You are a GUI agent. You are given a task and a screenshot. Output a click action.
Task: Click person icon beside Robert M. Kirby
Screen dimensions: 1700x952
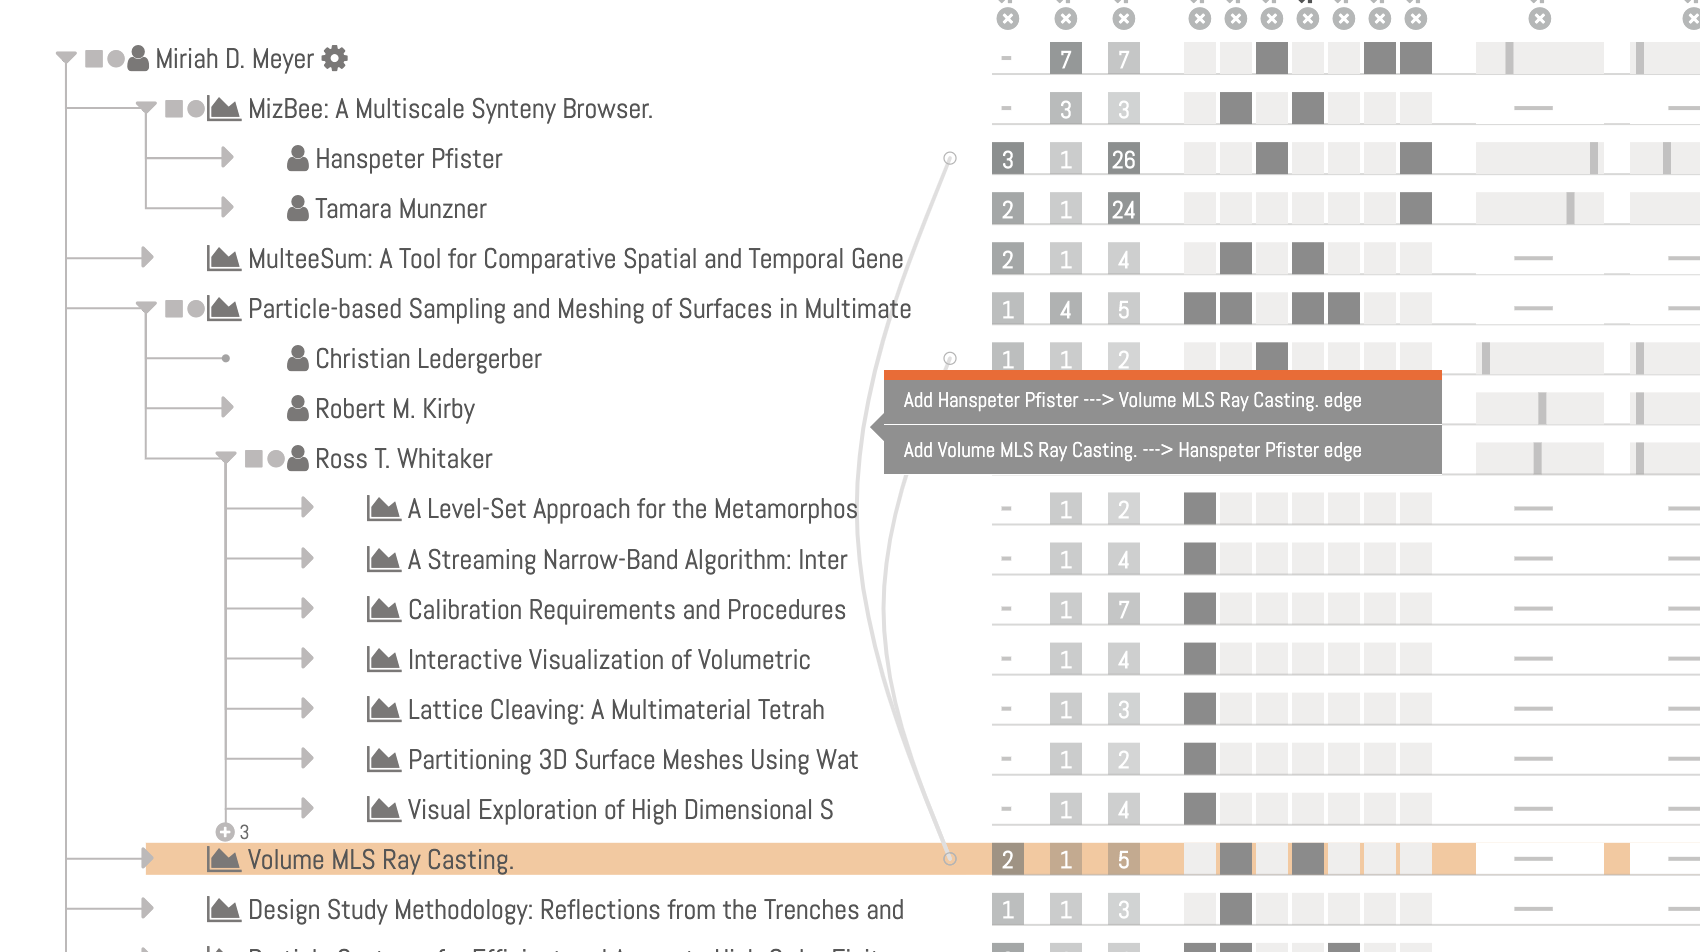click(297, 408)
